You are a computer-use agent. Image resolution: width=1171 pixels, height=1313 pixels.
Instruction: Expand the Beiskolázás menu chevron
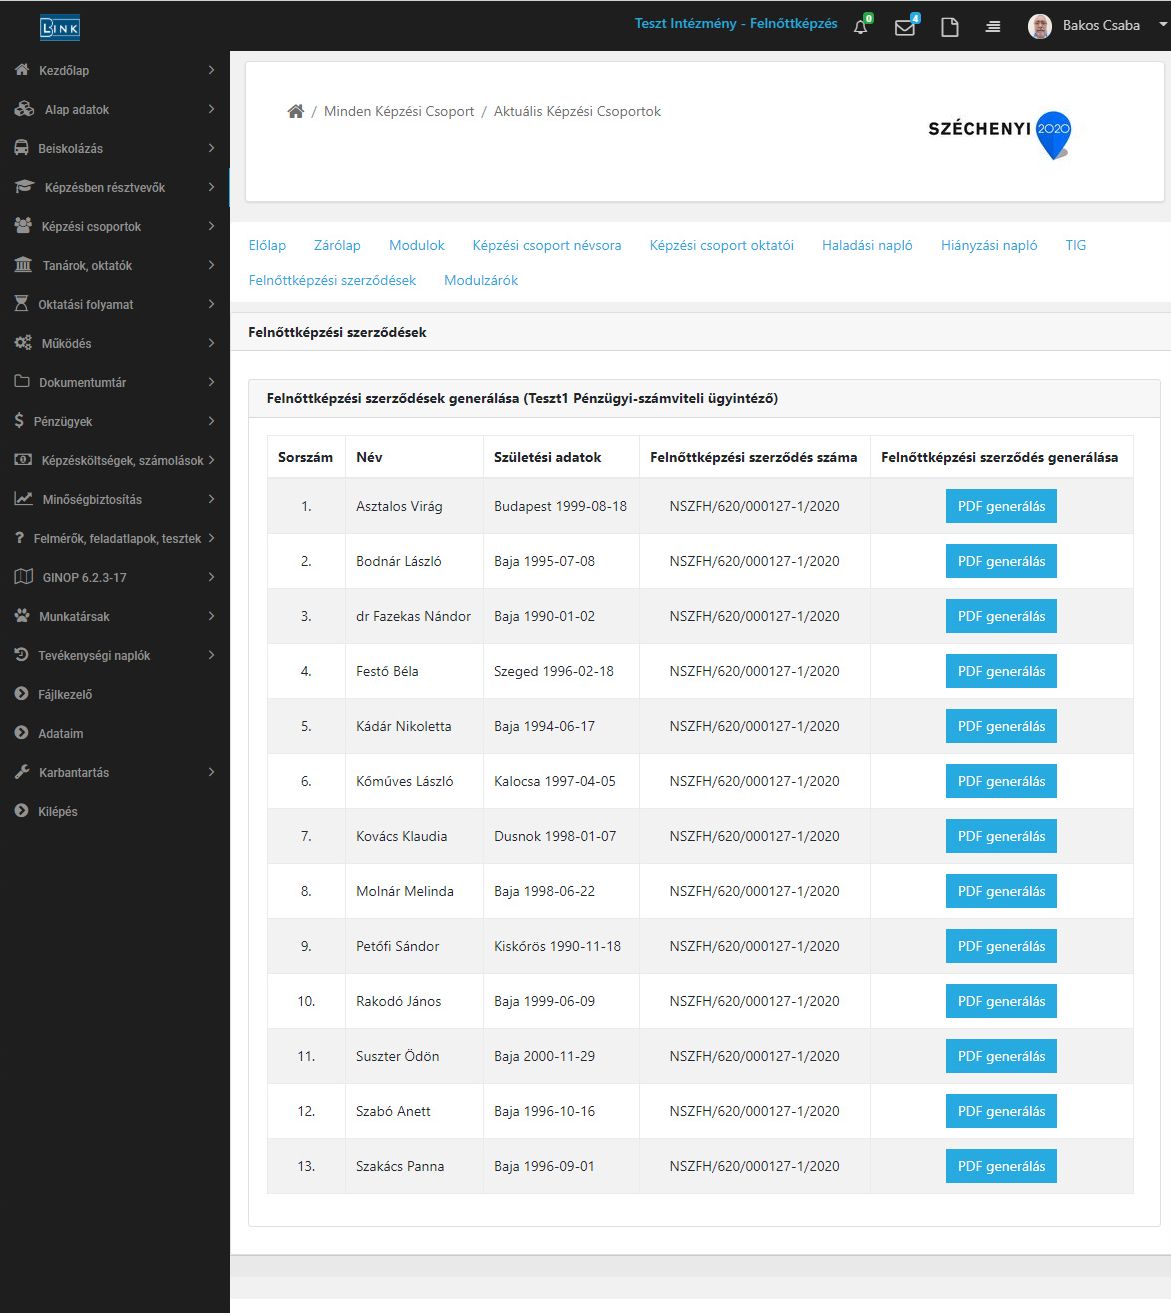point(211,148)
